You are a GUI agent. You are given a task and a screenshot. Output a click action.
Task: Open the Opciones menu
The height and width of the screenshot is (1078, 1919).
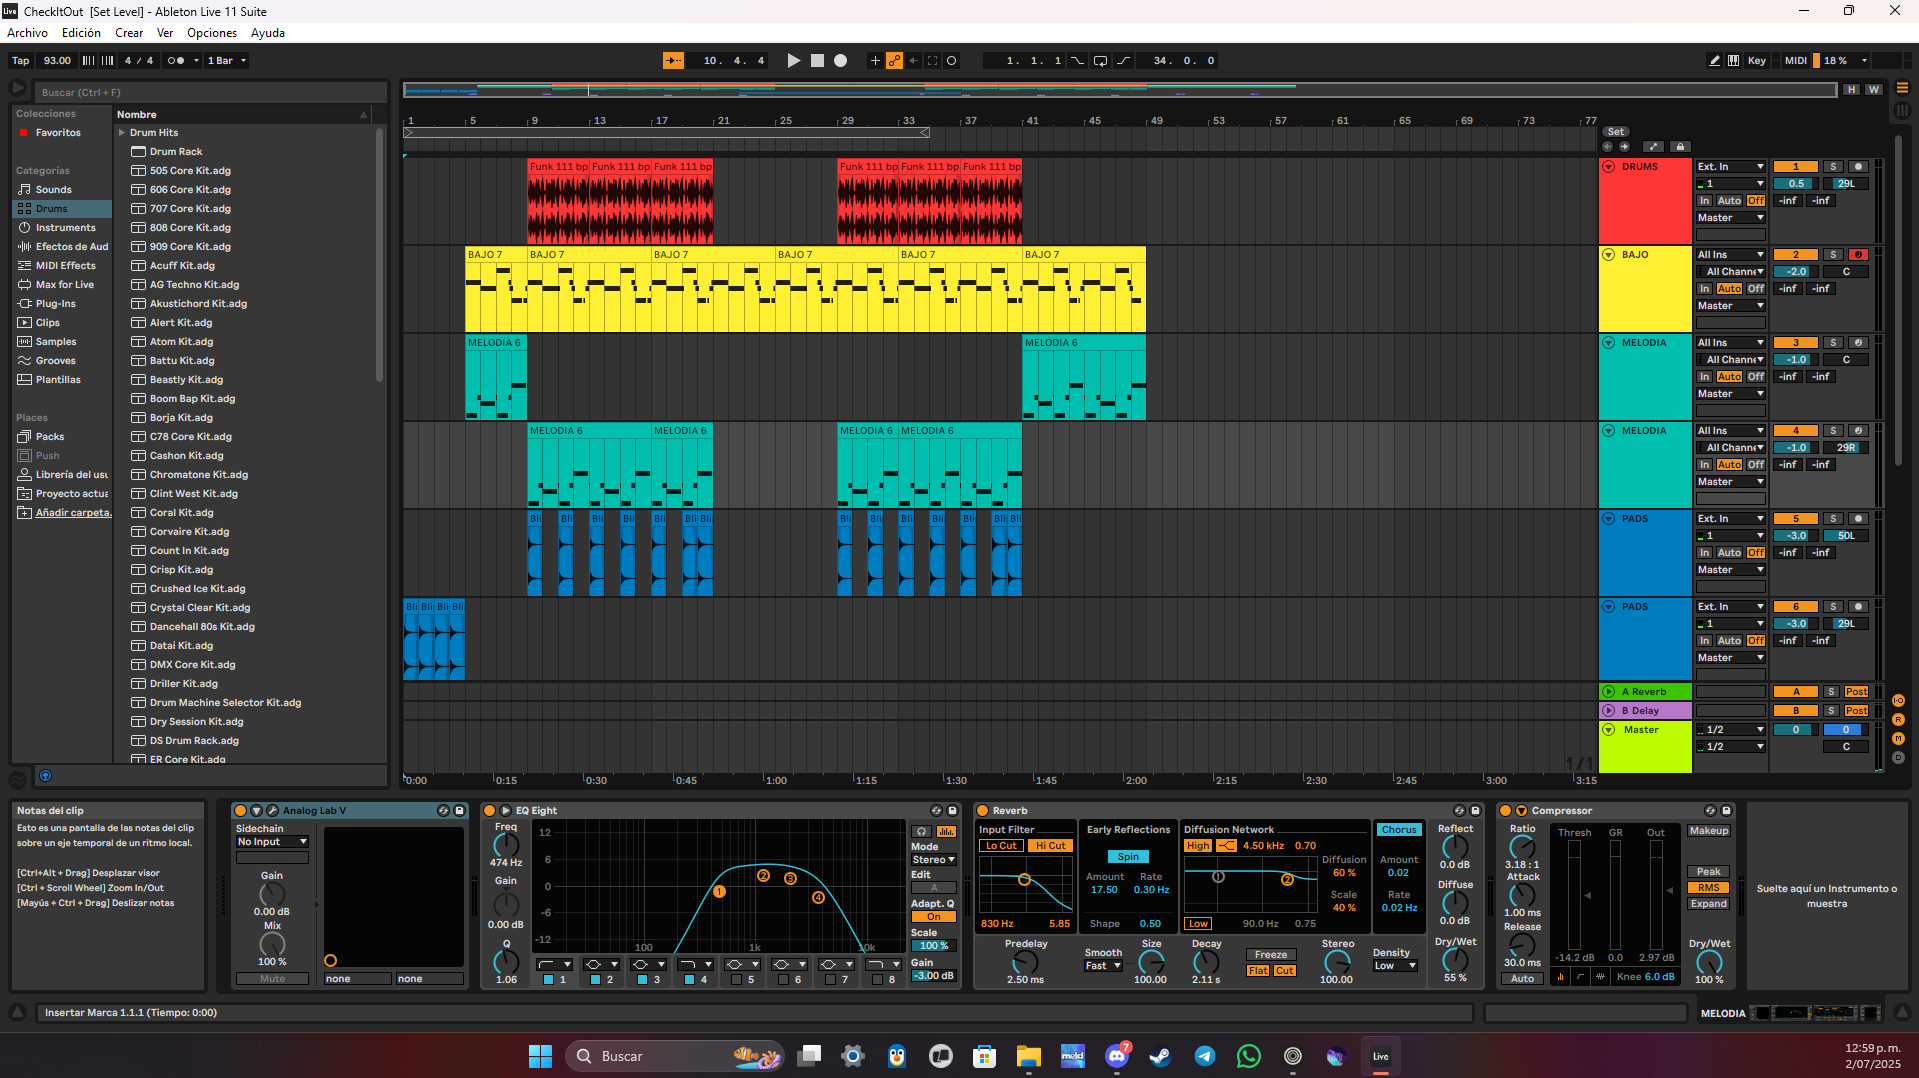(x=212, y=33)
